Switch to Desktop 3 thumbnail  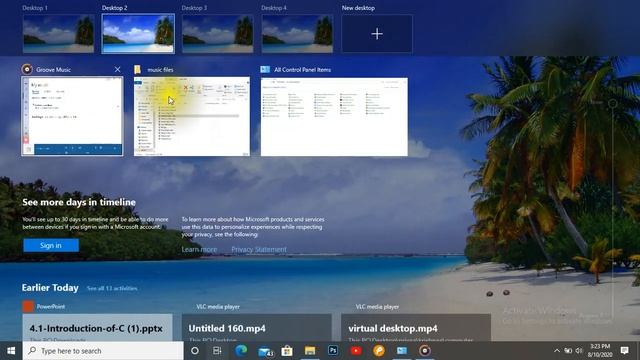click(x=218, y=34)
